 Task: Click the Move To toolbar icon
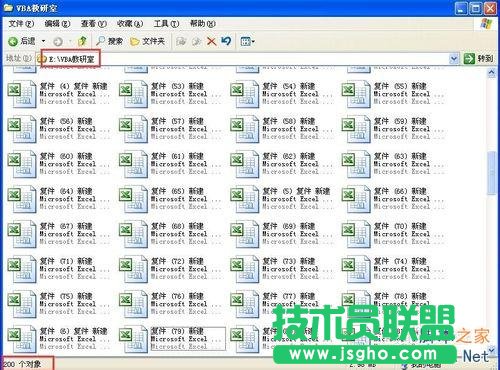click(181, 41)
